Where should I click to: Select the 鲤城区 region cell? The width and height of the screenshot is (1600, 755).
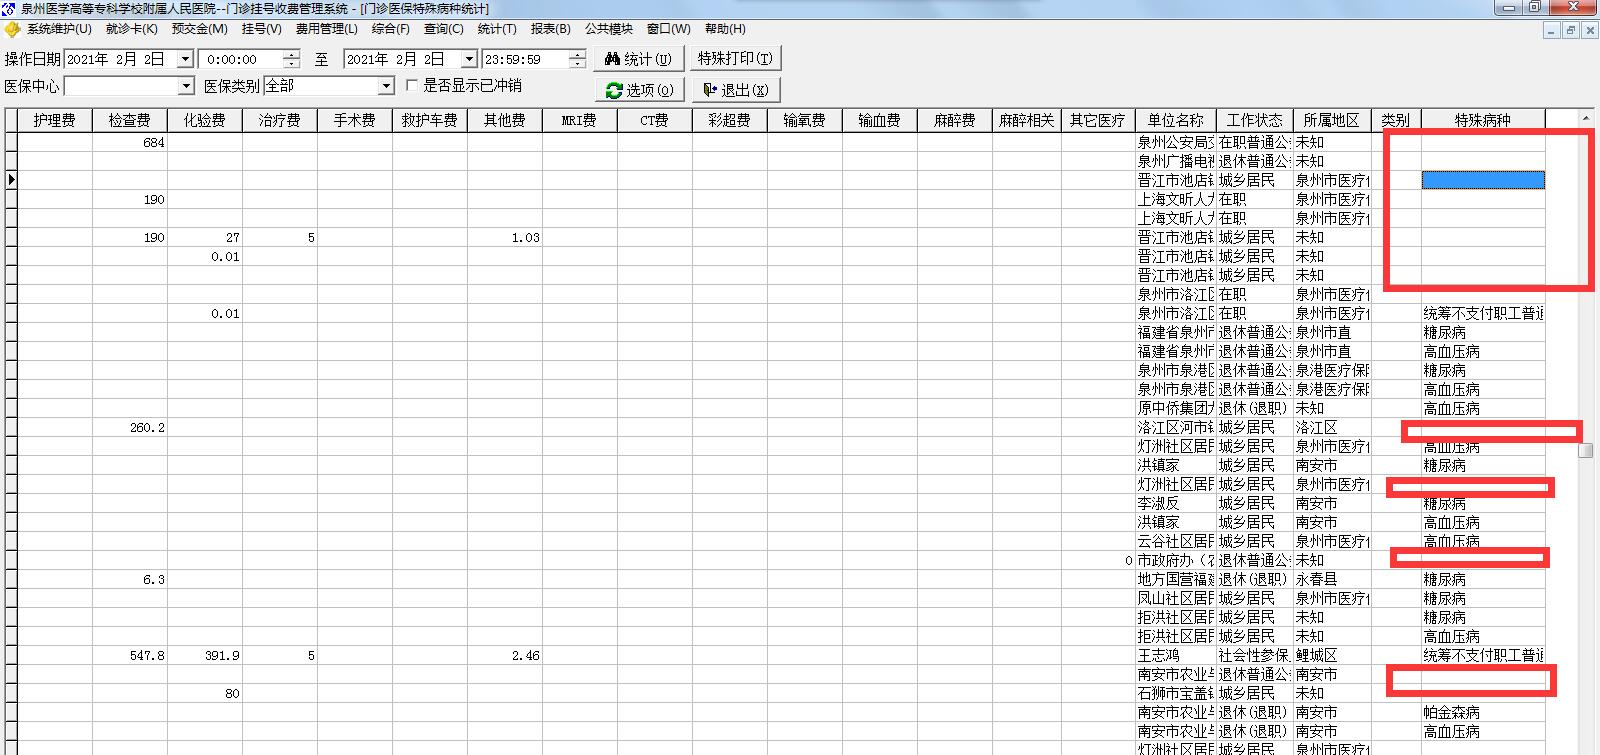tap(1331, 655)
